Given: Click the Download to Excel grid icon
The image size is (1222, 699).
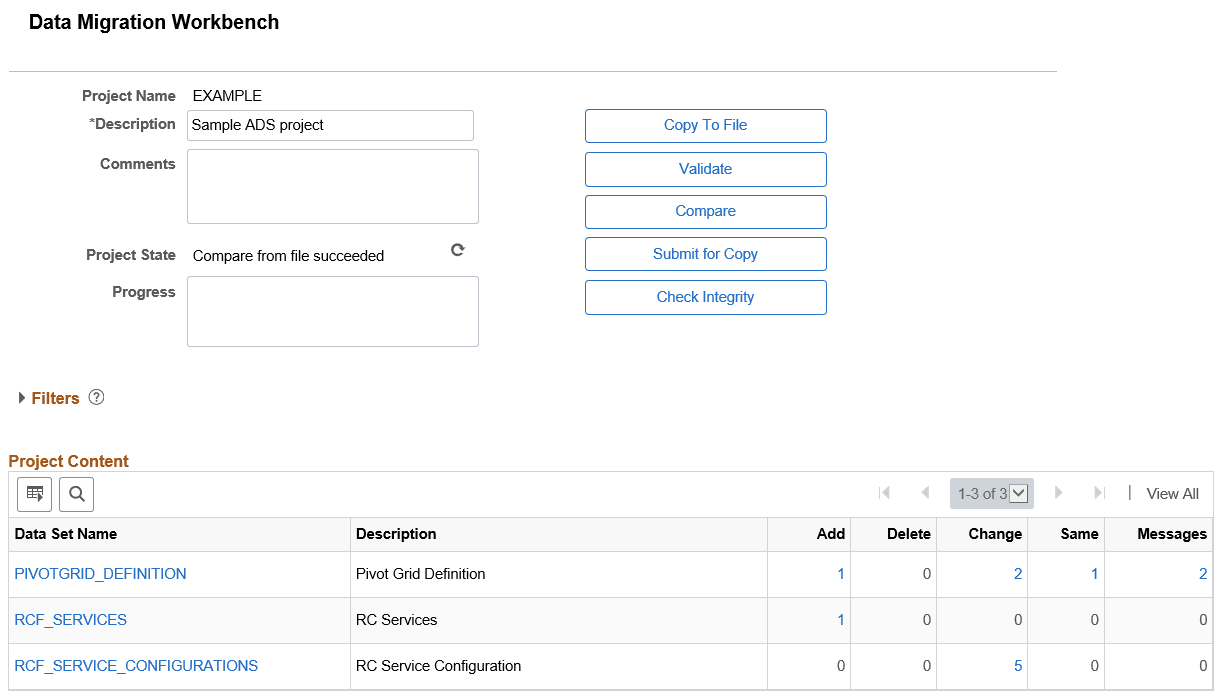Looking at the screenshot, I should pyautogui.click(x=34, y=493).
